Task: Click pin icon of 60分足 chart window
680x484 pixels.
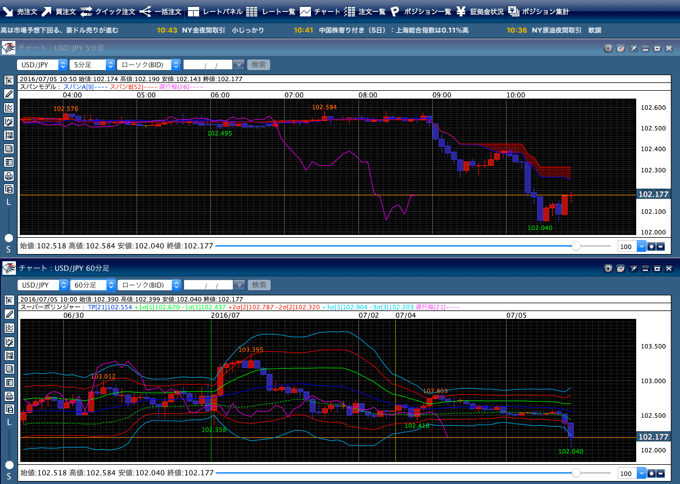Action: pyautogui.click(x=633, y=268)
